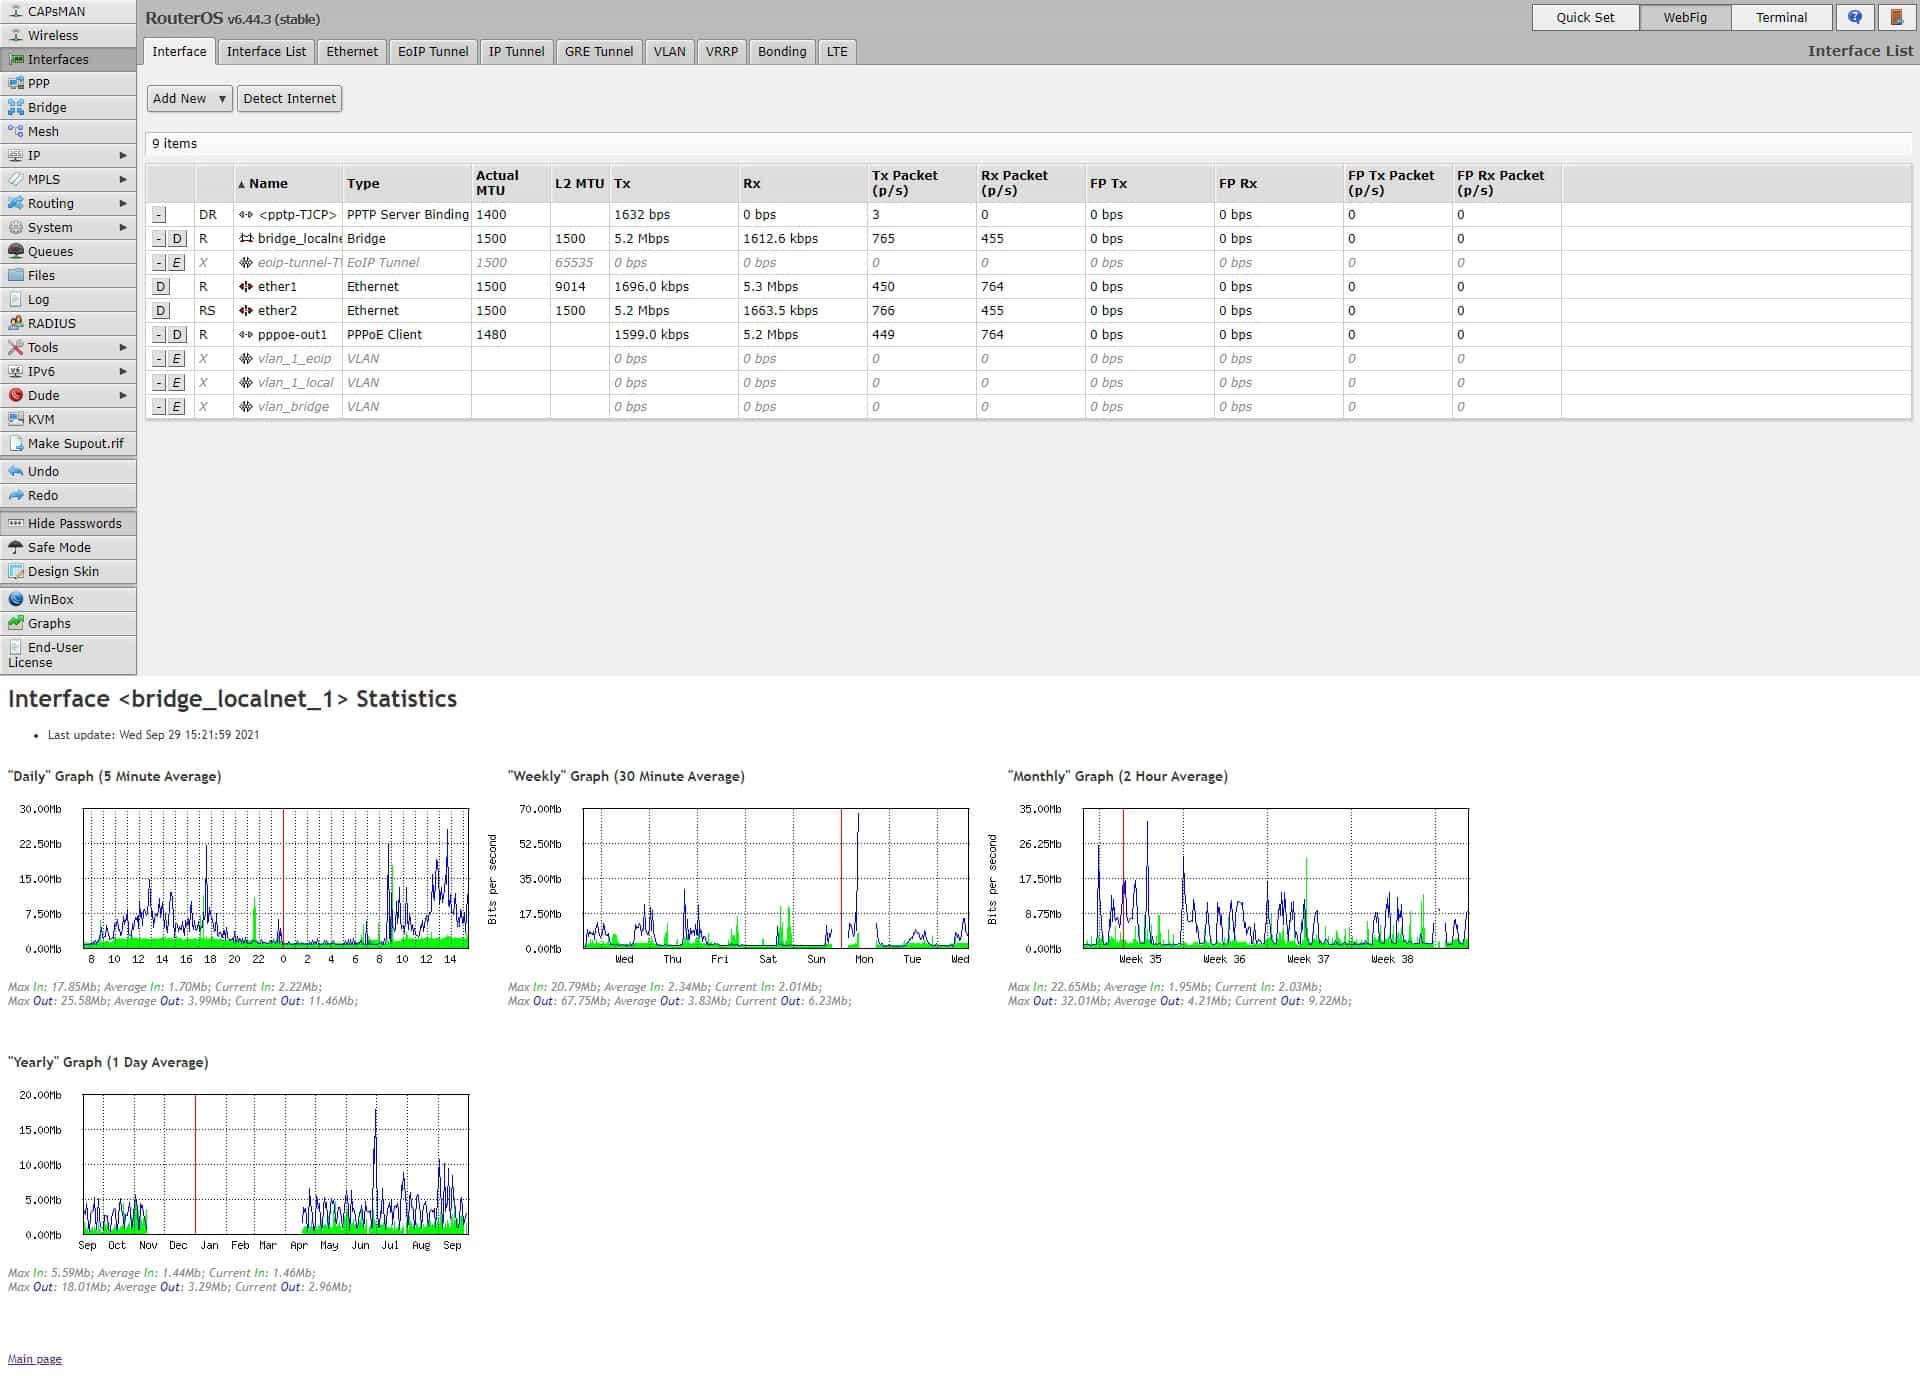The height and width of the screenshot is (1376, 1920).
Task: Expand the Tools submenu
Action: (123, 347)
